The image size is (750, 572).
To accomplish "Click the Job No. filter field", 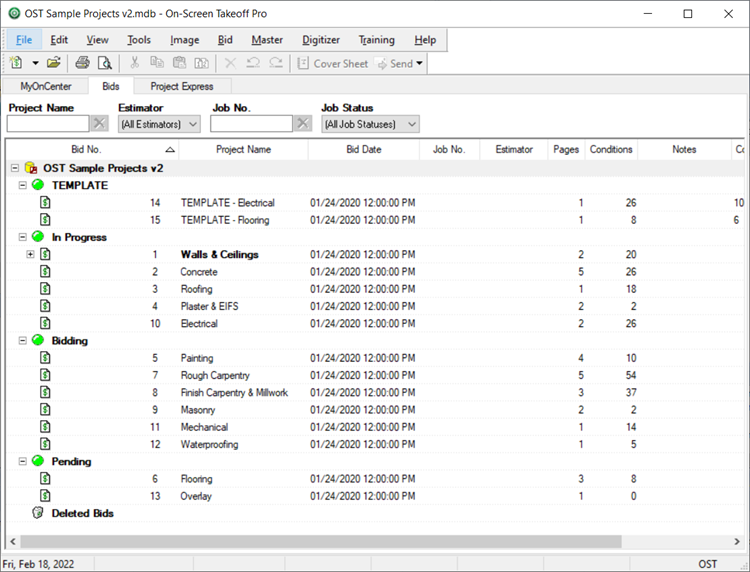I will coord(251,124).
